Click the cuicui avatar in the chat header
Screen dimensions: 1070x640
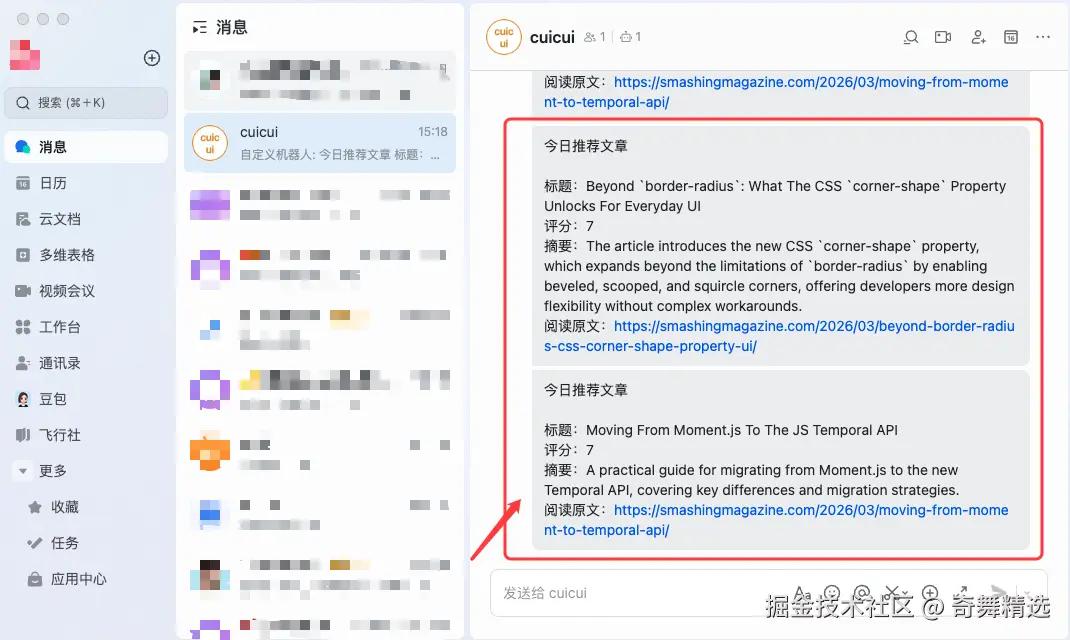504,37
